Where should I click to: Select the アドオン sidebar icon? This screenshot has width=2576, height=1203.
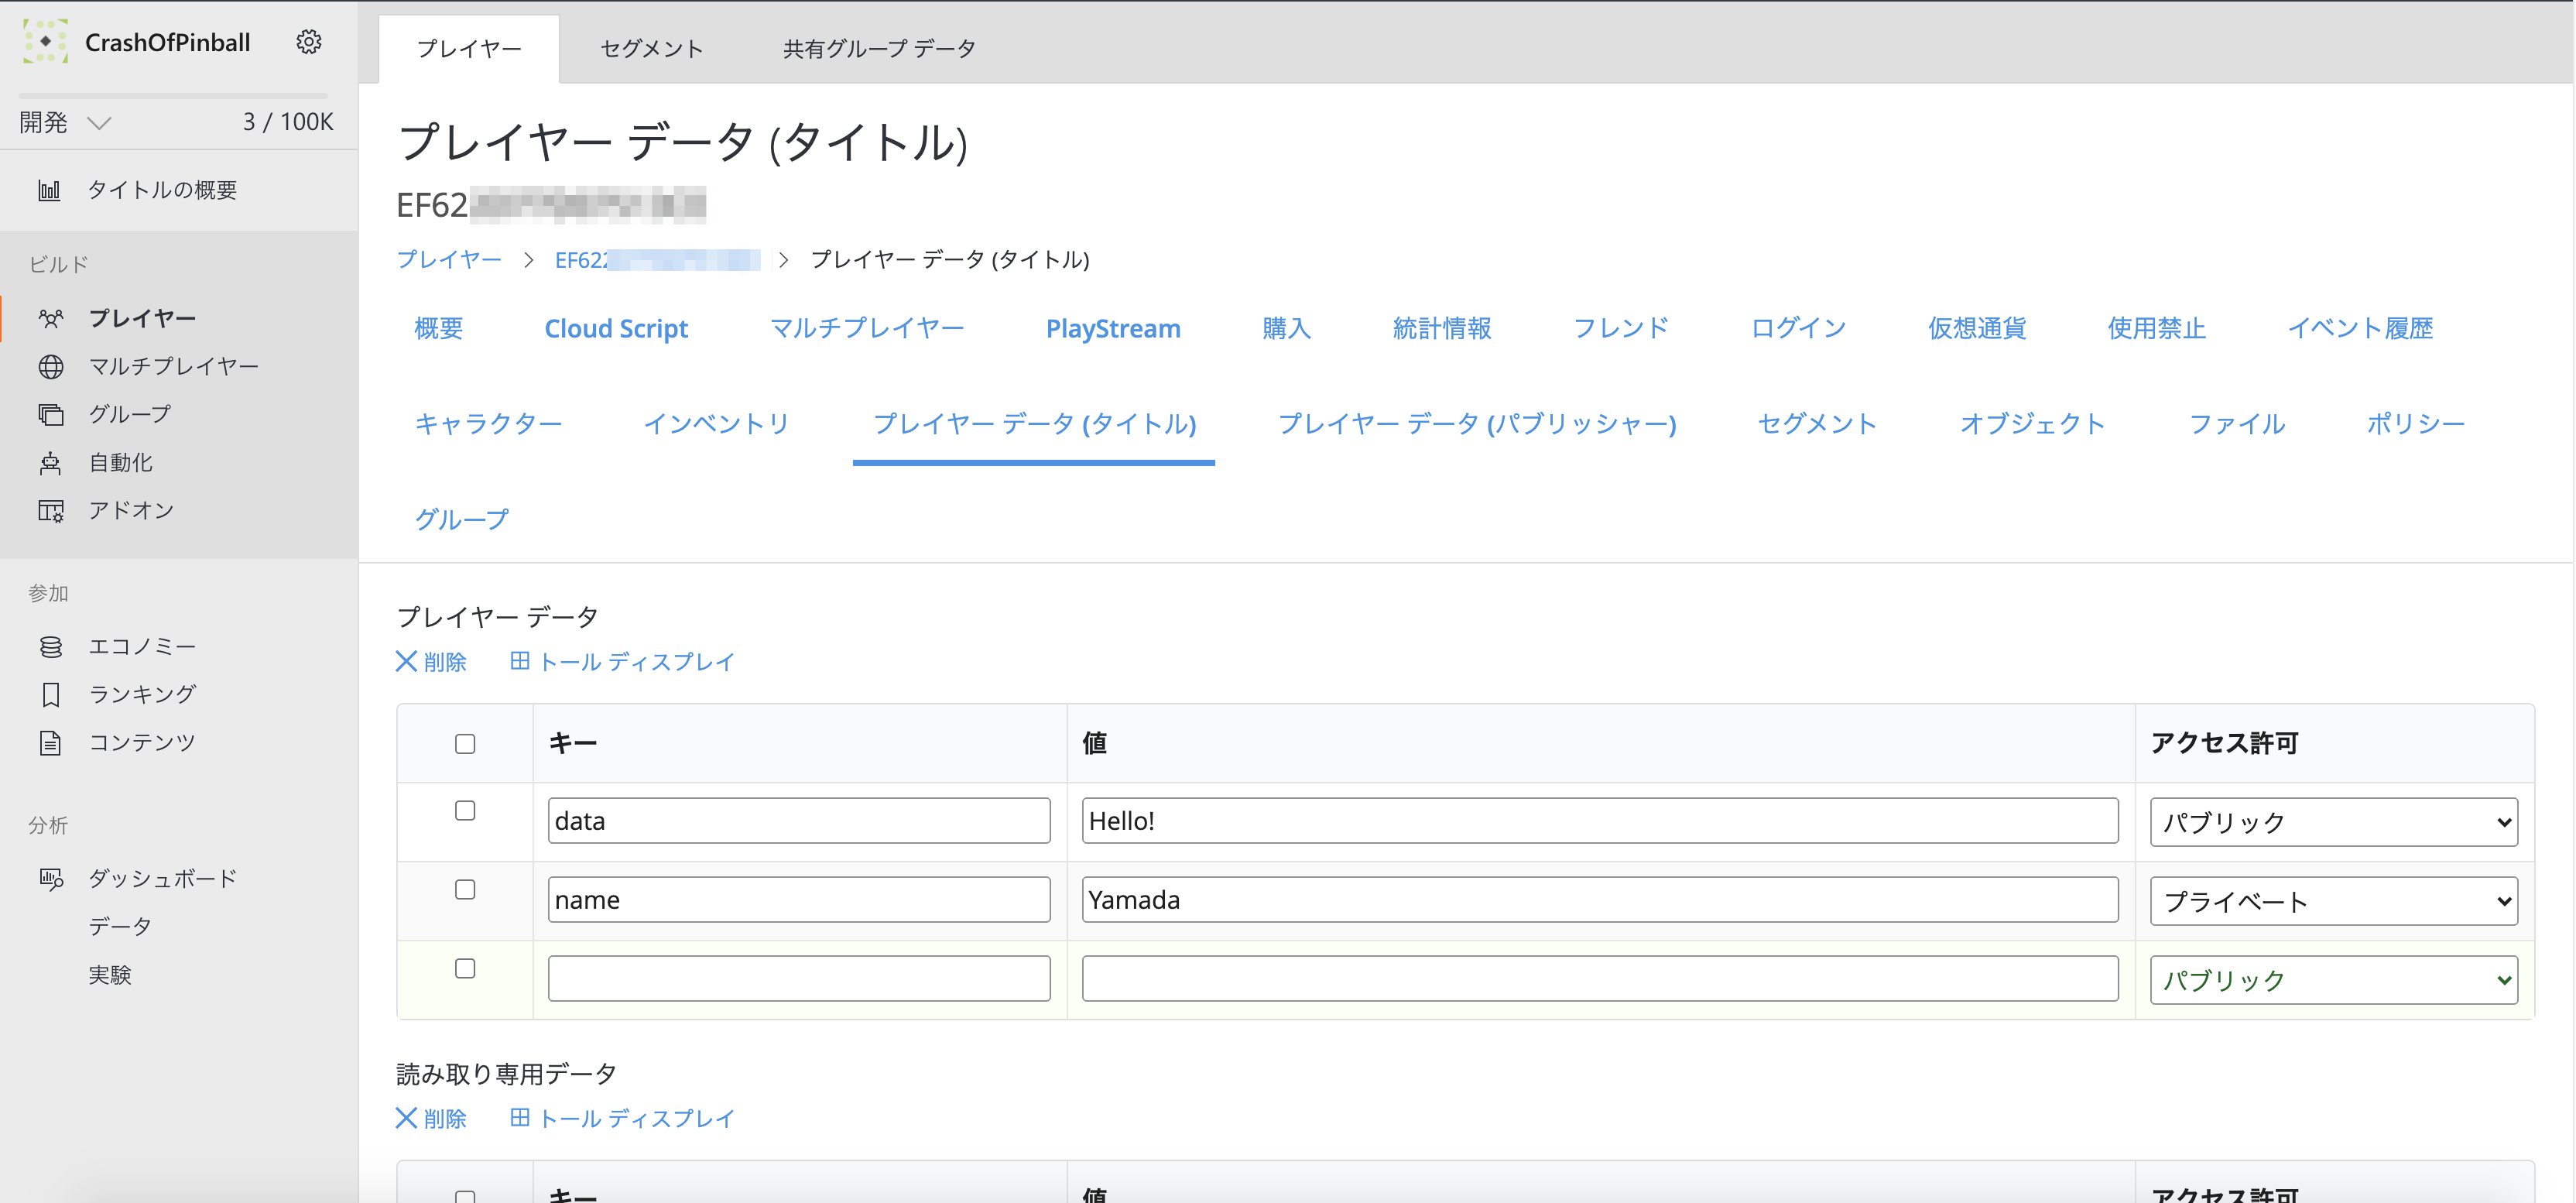pos(50,510)
